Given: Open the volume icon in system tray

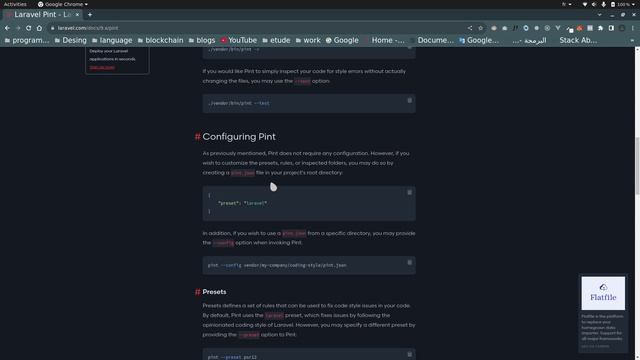Looking at the screenshot, I should [594, 4].
